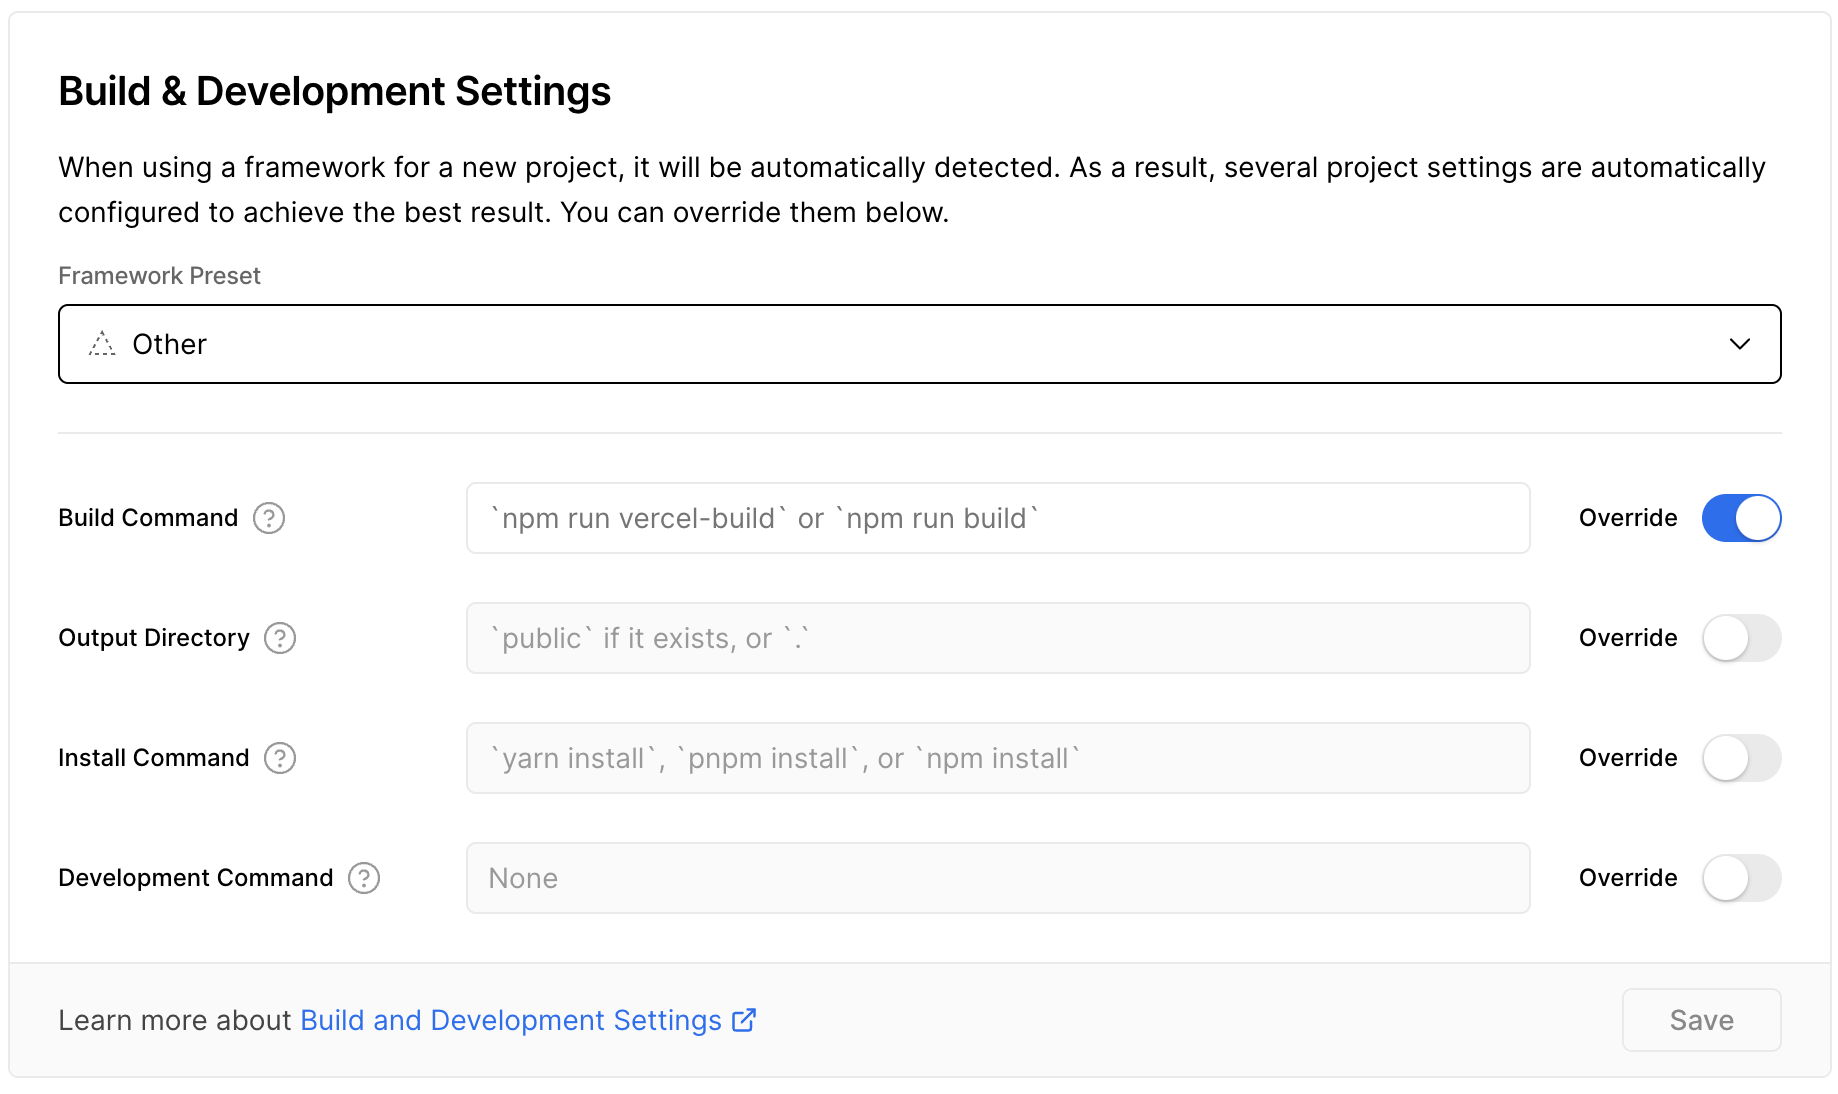The height and width of the screenshot is (1094, 1838).
Task: Enable the Development Command override
Action: coord(1741,878)
